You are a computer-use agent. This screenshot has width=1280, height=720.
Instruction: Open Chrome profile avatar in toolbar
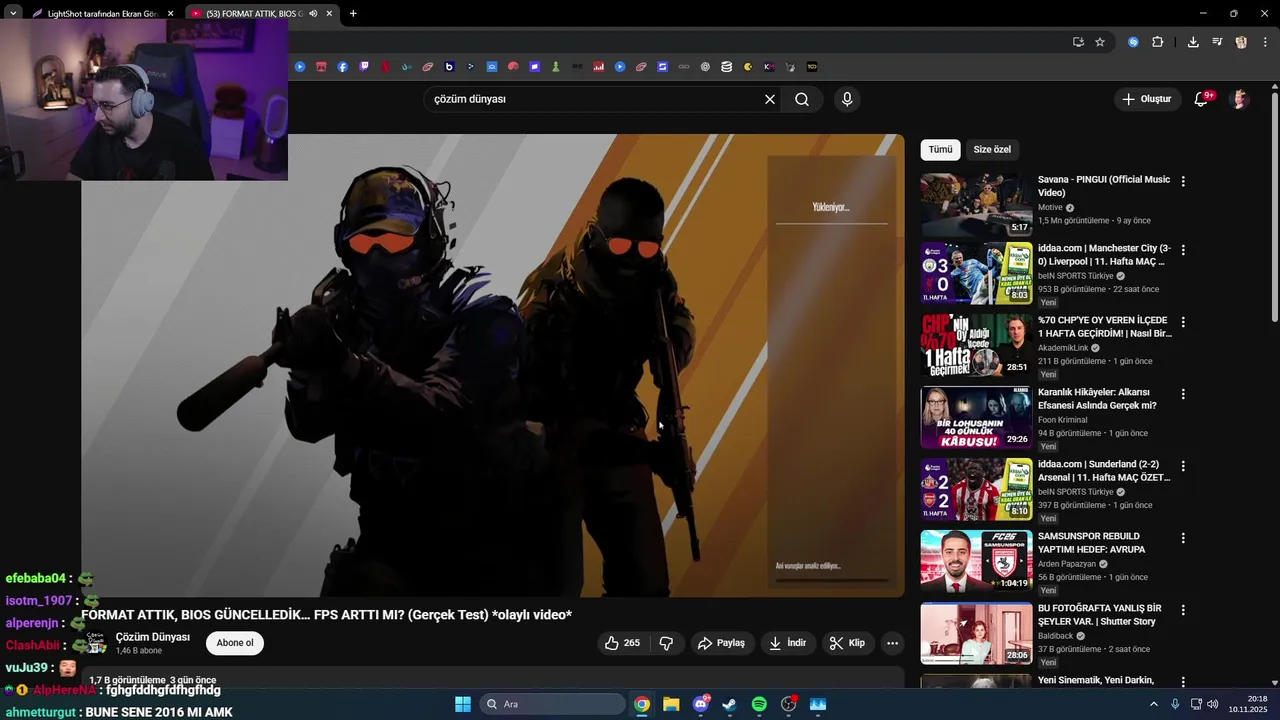tap(1241, 42)
